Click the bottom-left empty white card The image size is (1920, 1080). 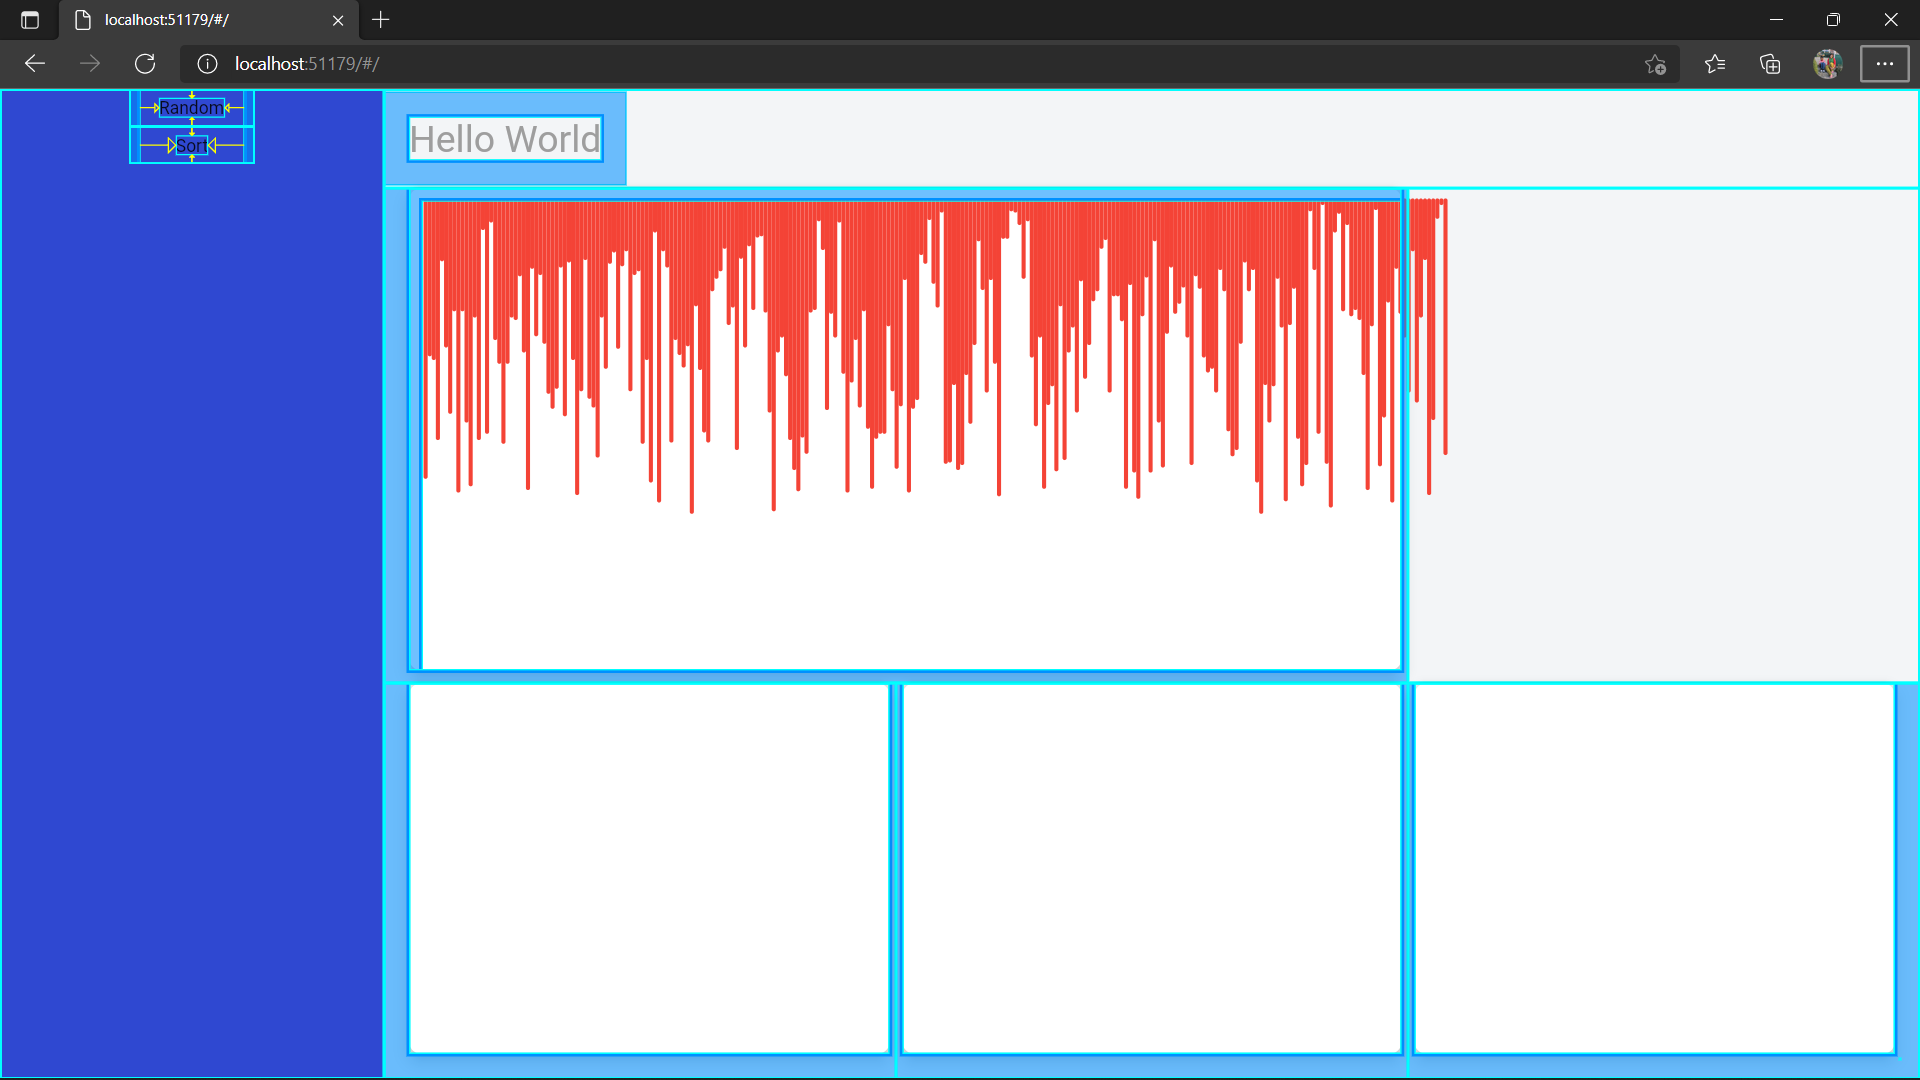pyautogui.click(x=649, y=869)
